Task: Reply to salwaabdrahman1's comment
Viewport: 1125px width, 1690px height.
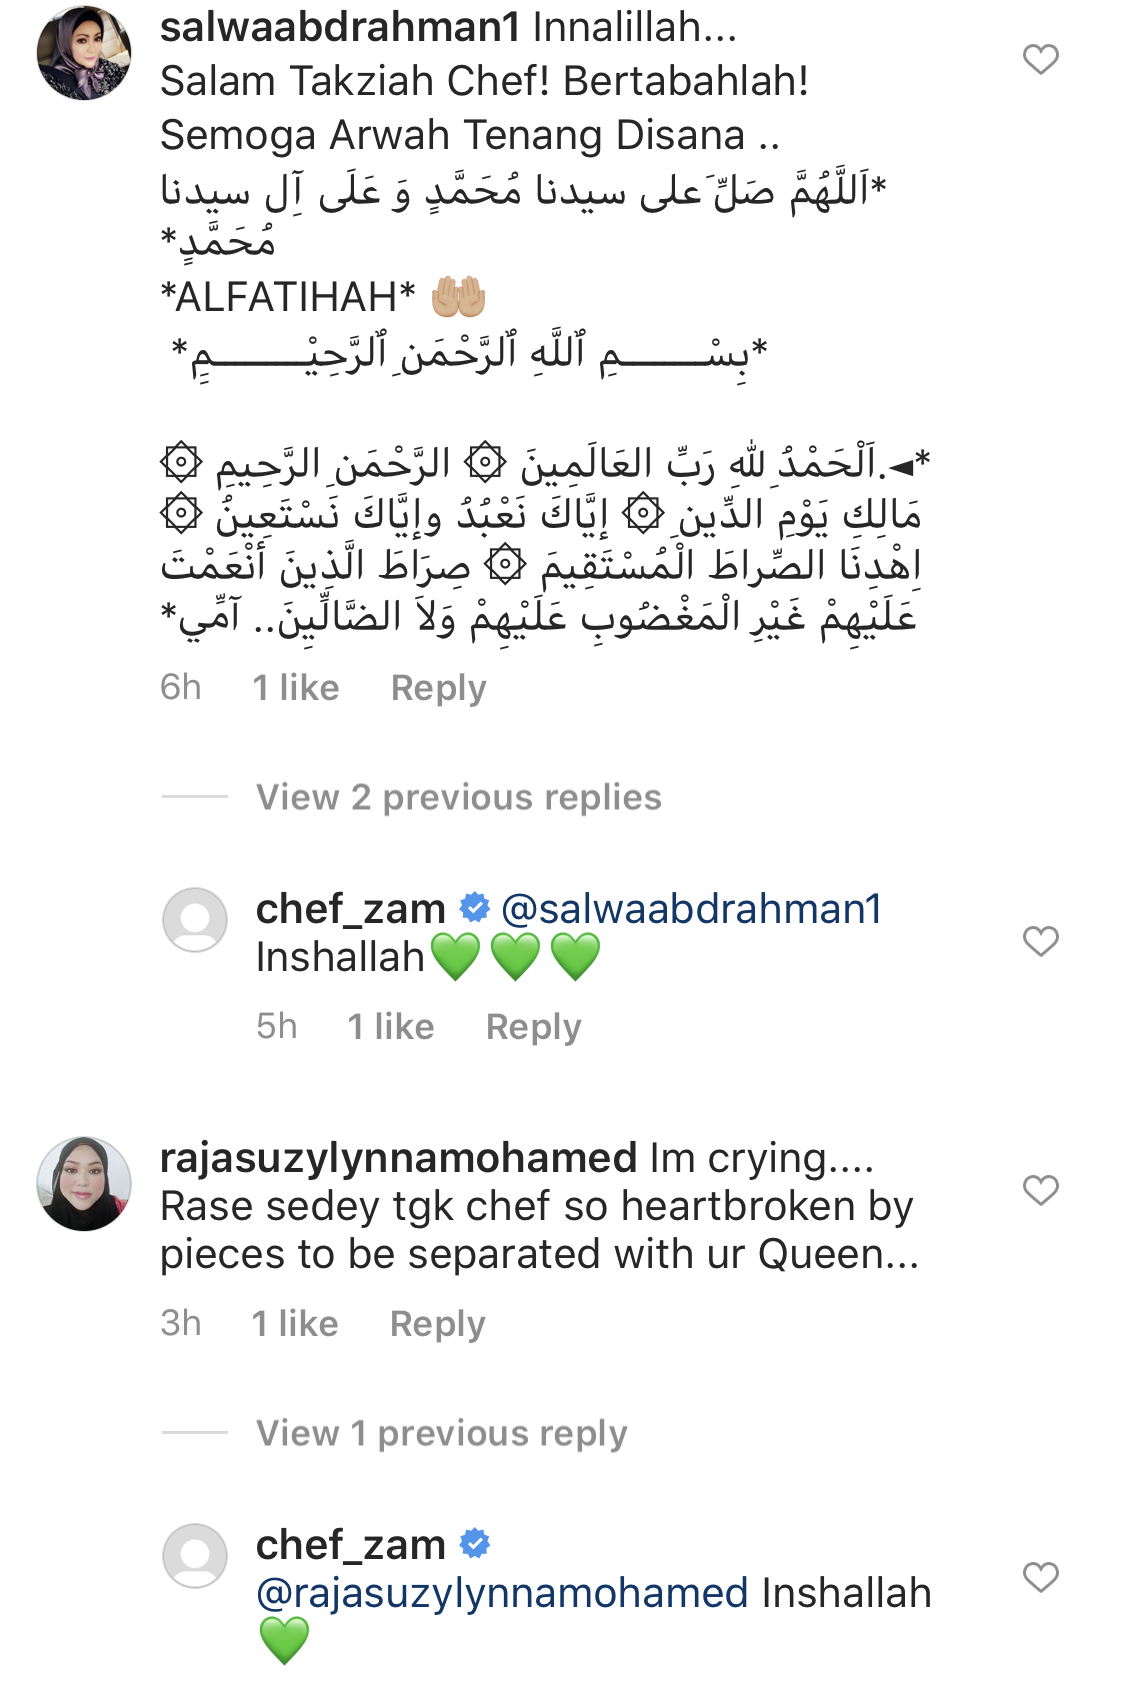Action: pyautogui.click(x=438, y=688)
